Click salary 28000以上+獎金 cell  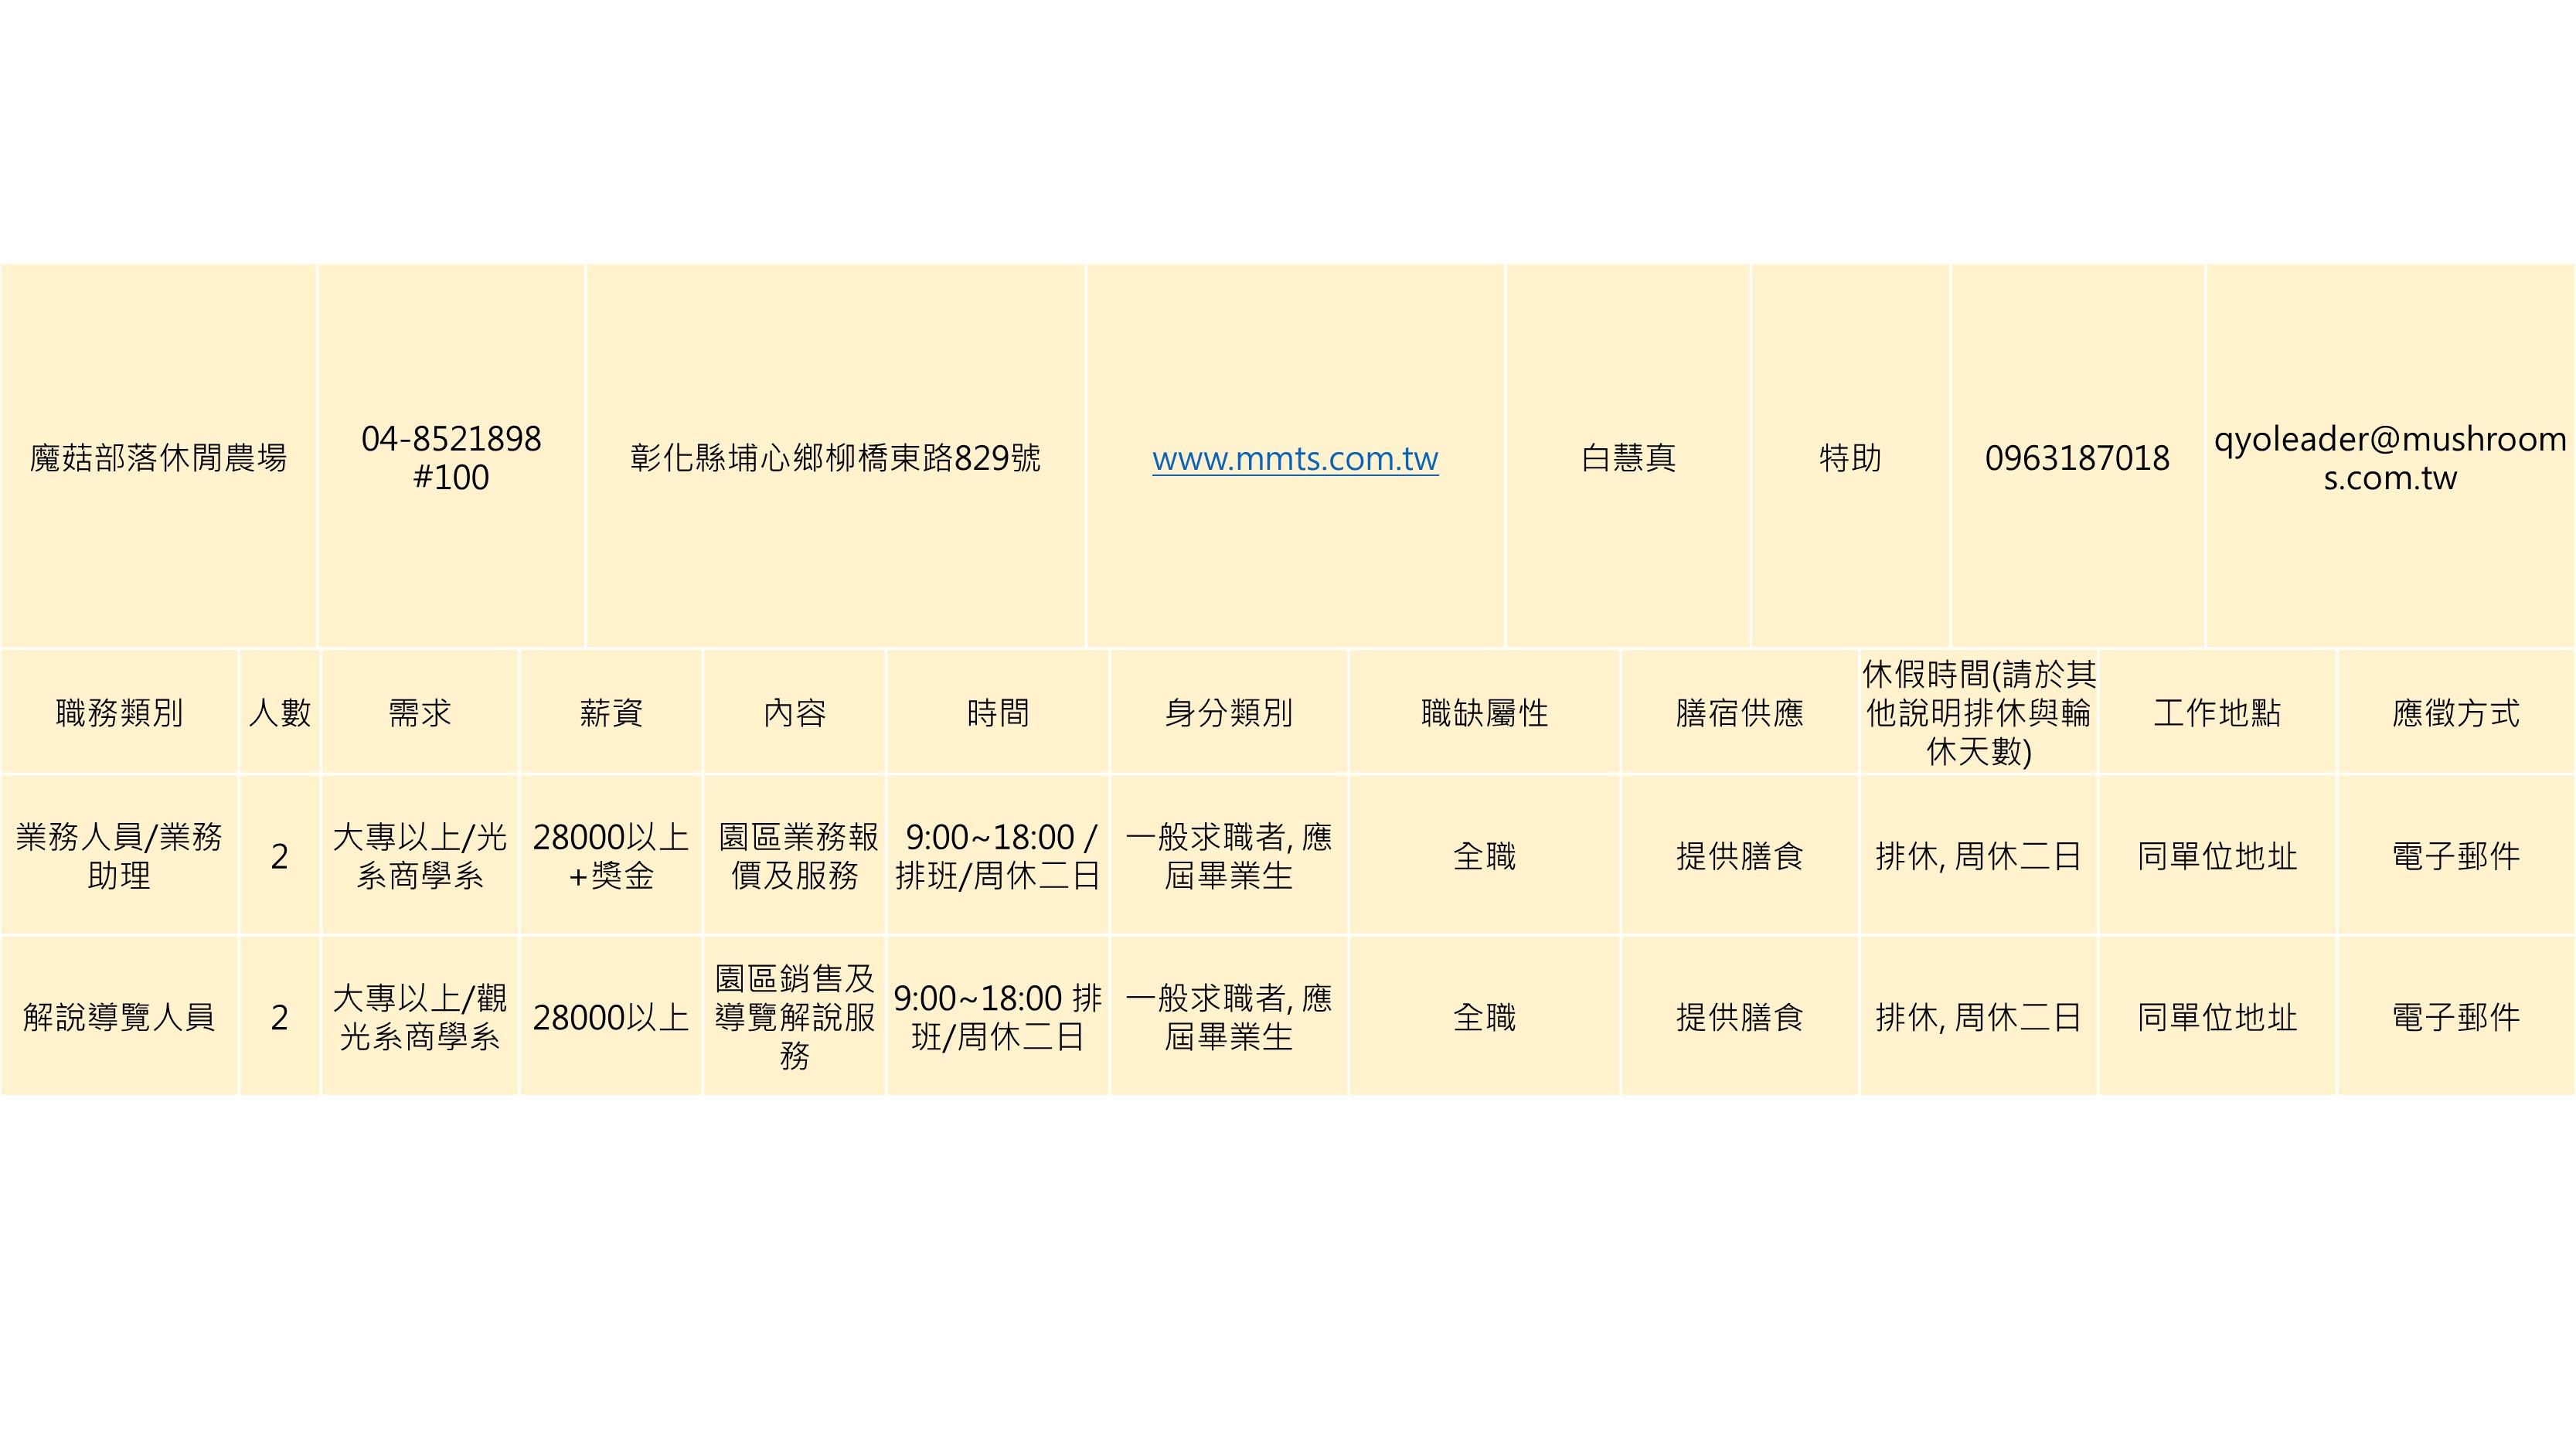coord(611,855)
